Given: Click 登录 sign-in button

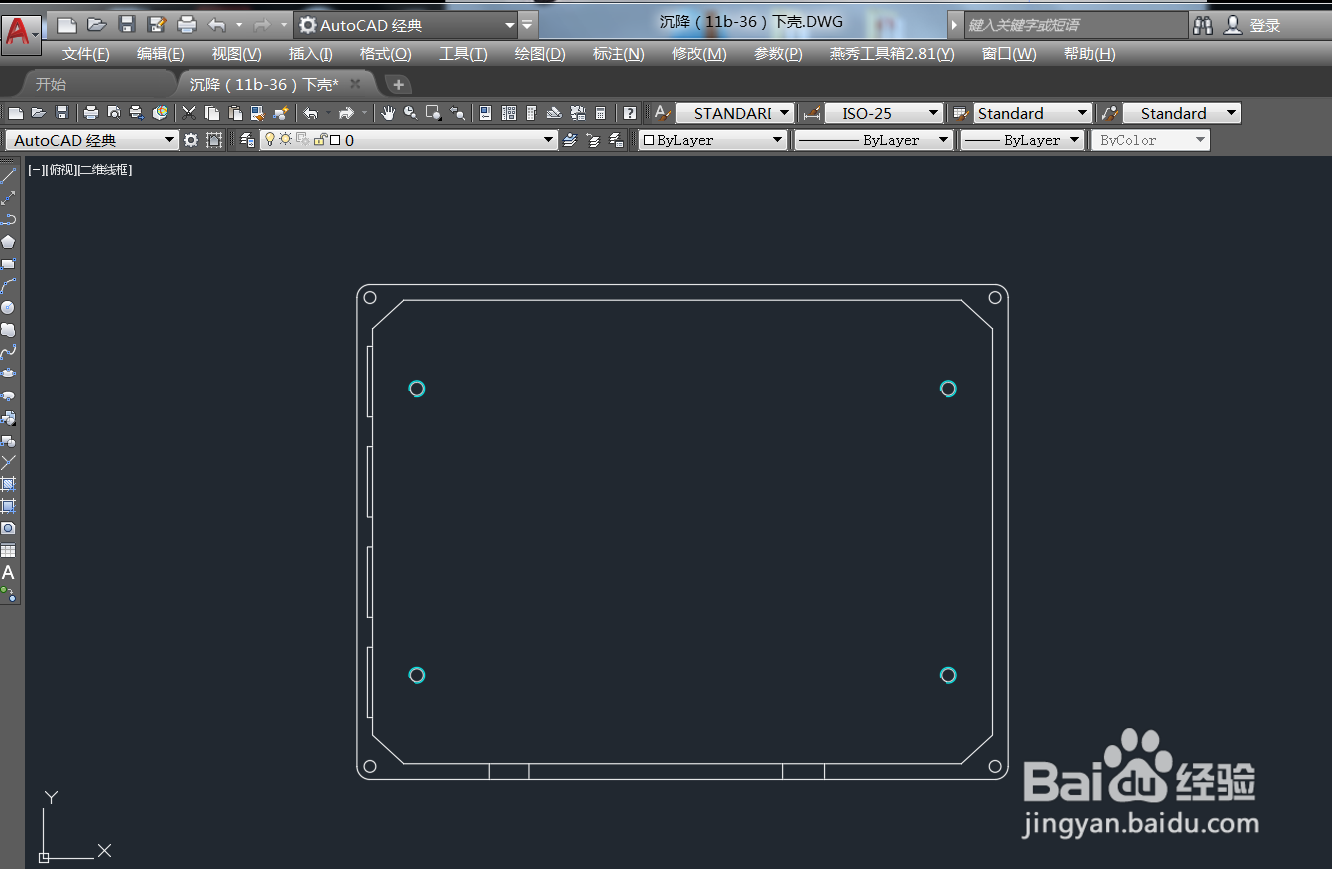Looking at the screenshot, I should [x=1264, y=25].
